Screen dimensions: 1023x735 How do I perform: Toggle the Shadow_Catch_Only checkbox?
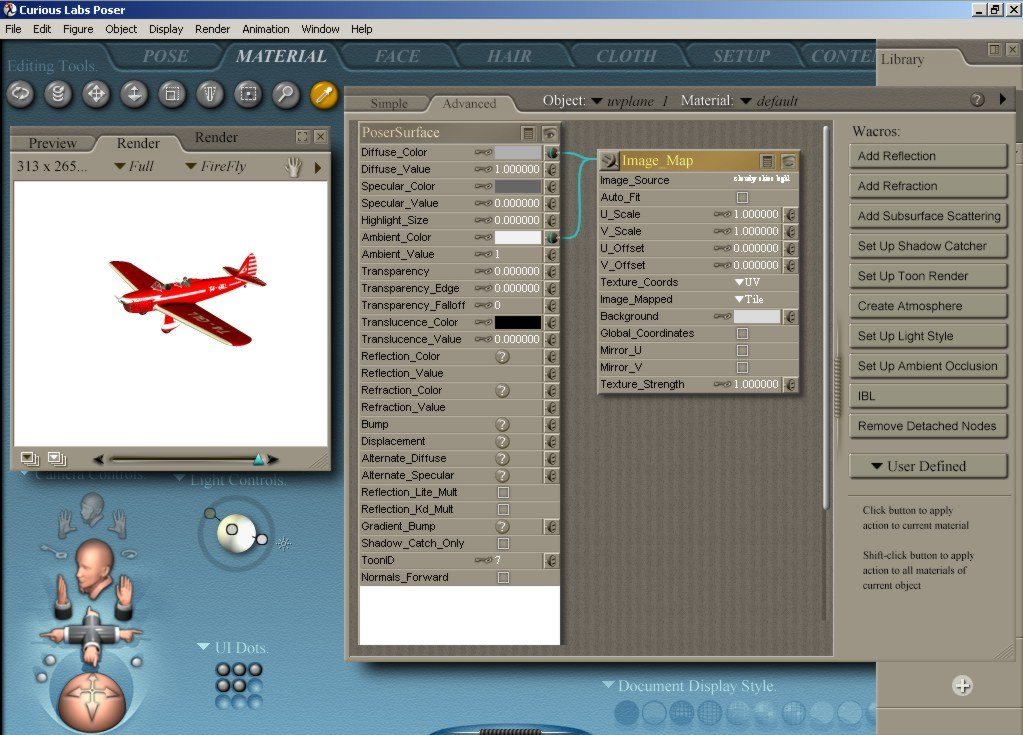503,543
